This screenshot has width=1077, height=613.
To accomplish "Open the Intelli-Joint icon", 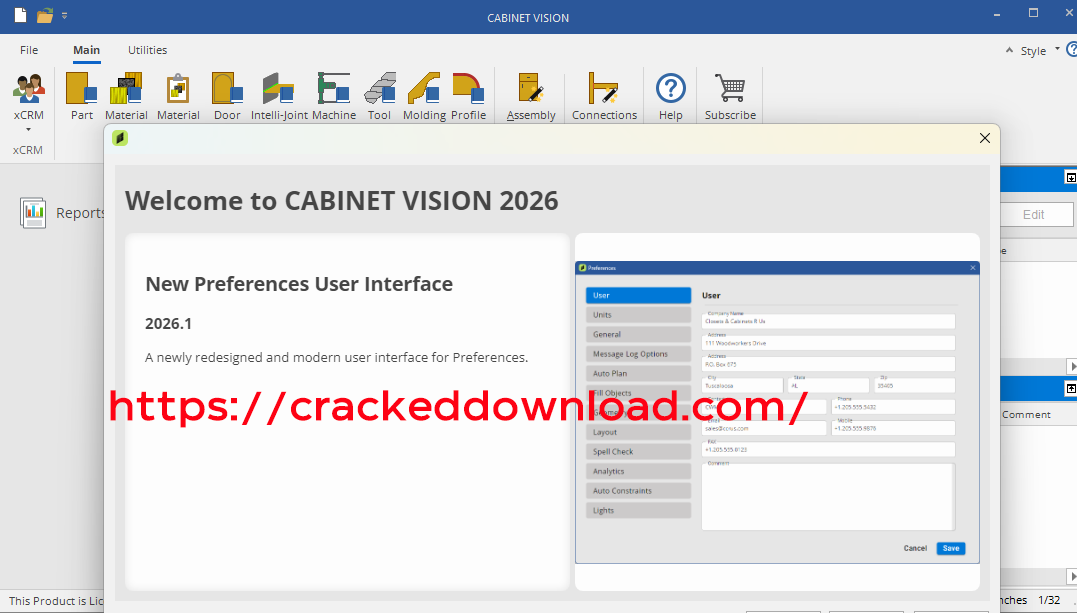I will [279, 88].
